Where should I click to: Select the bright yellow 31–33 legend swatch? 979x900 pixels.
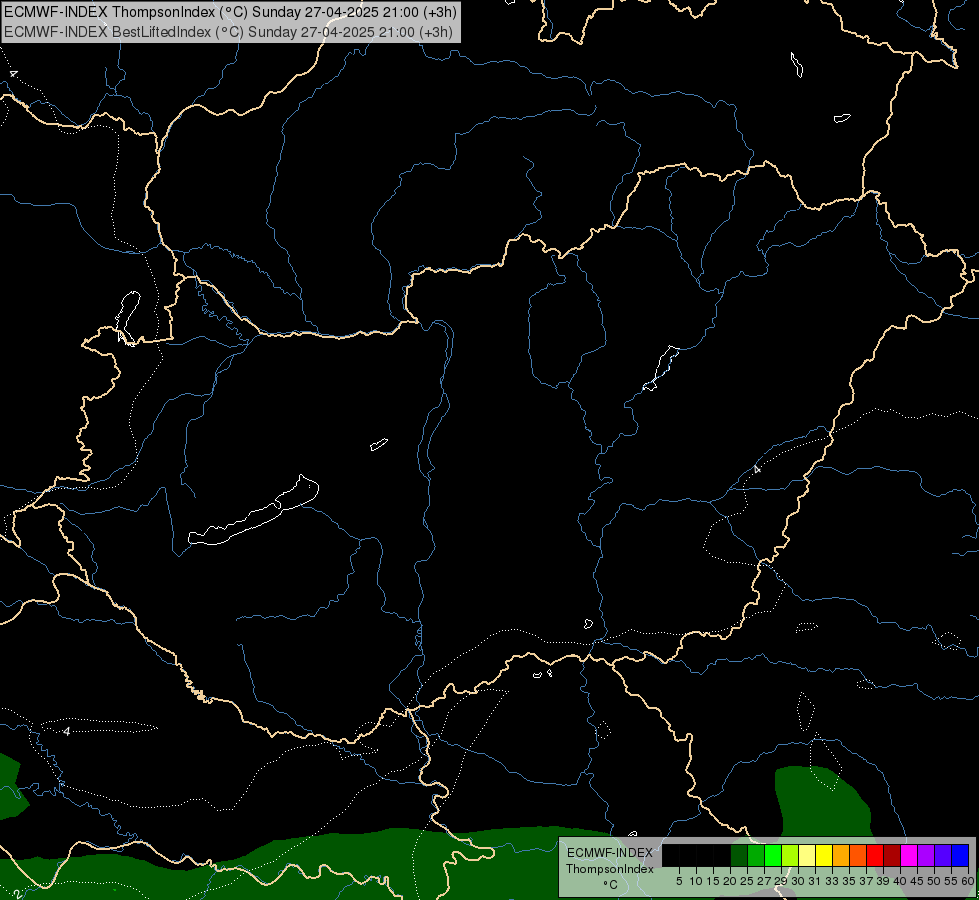pyautogui.click(x=824, y=856)
